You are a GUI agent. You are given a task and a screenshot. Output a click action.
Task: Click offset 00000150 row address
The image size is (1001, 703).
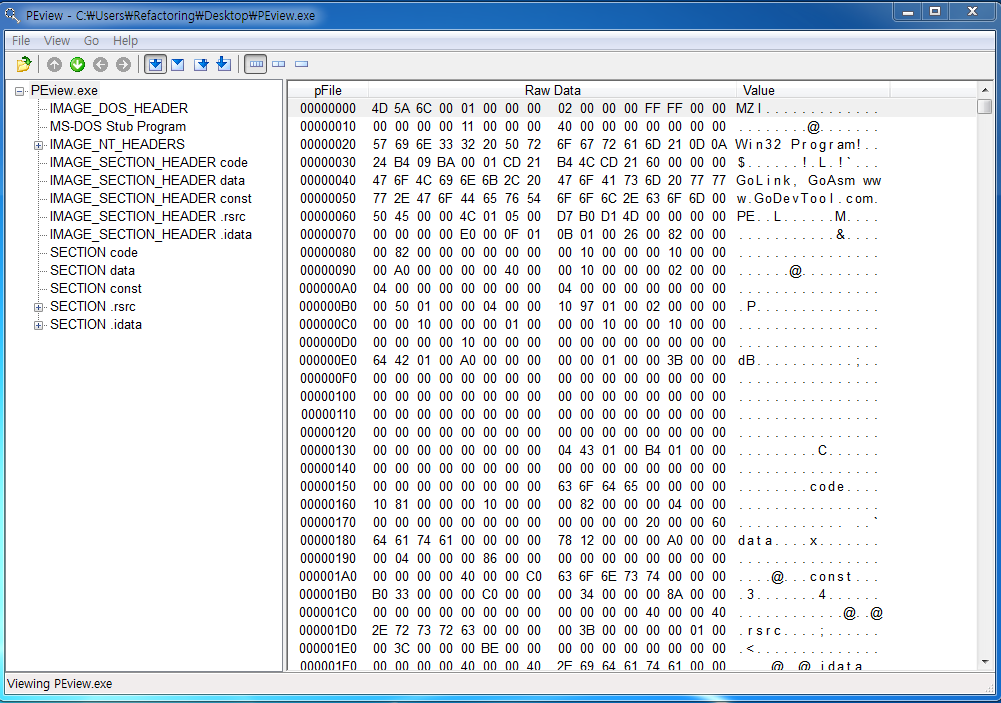pyautogui.click(x=328, y=487)
